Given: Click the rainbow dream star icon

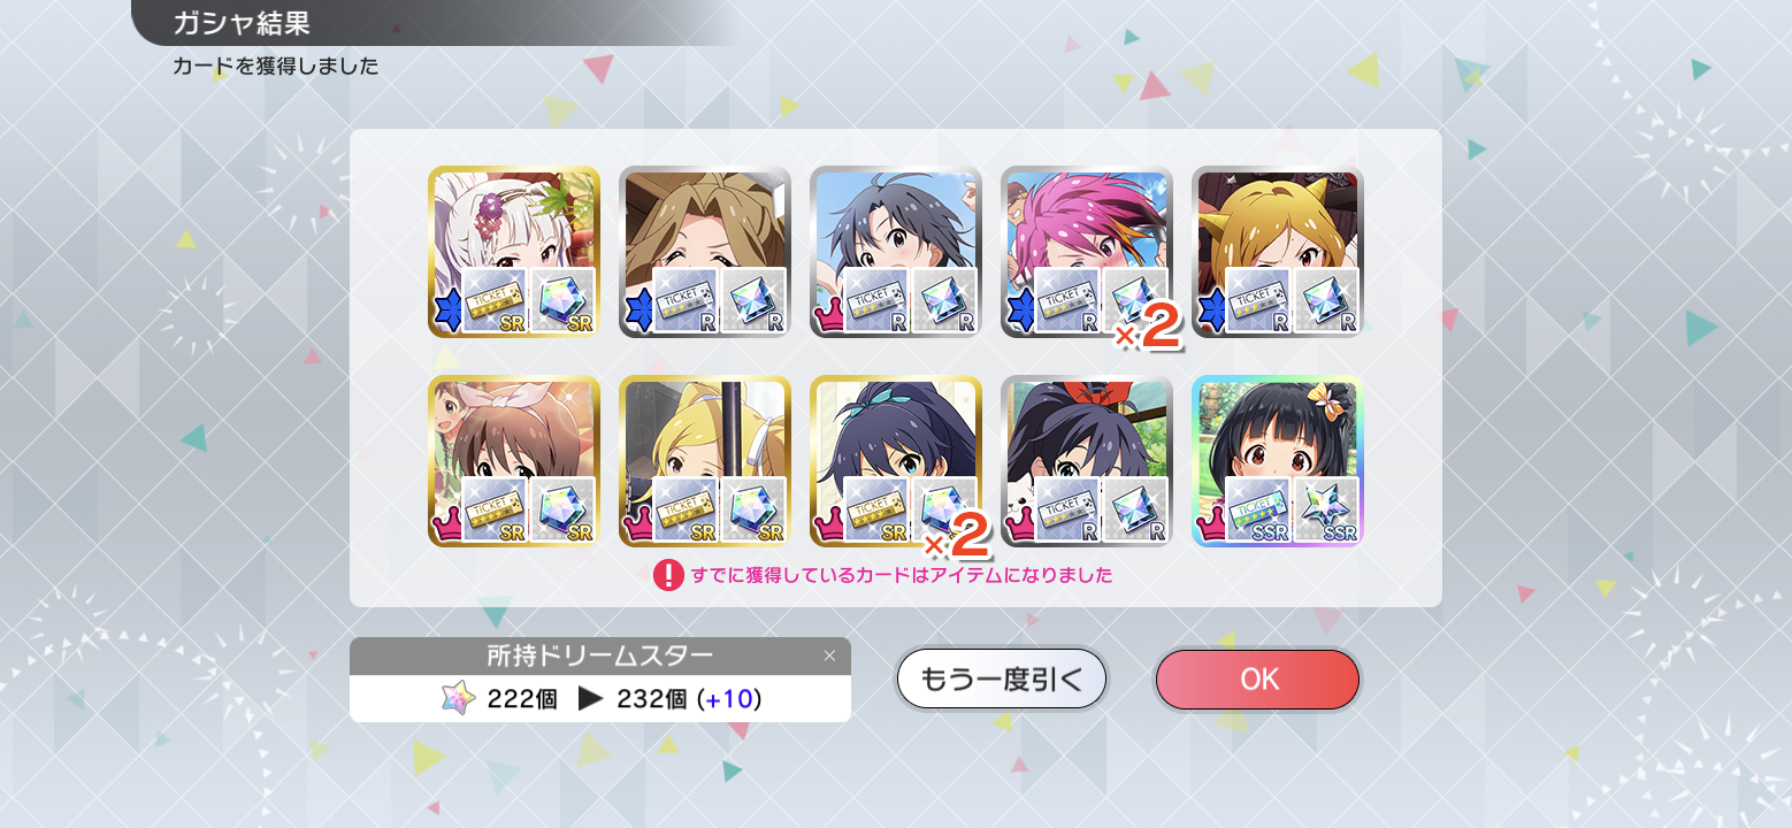Looking at the screenshot, I should pyautogui.click(x=458, y=698).
